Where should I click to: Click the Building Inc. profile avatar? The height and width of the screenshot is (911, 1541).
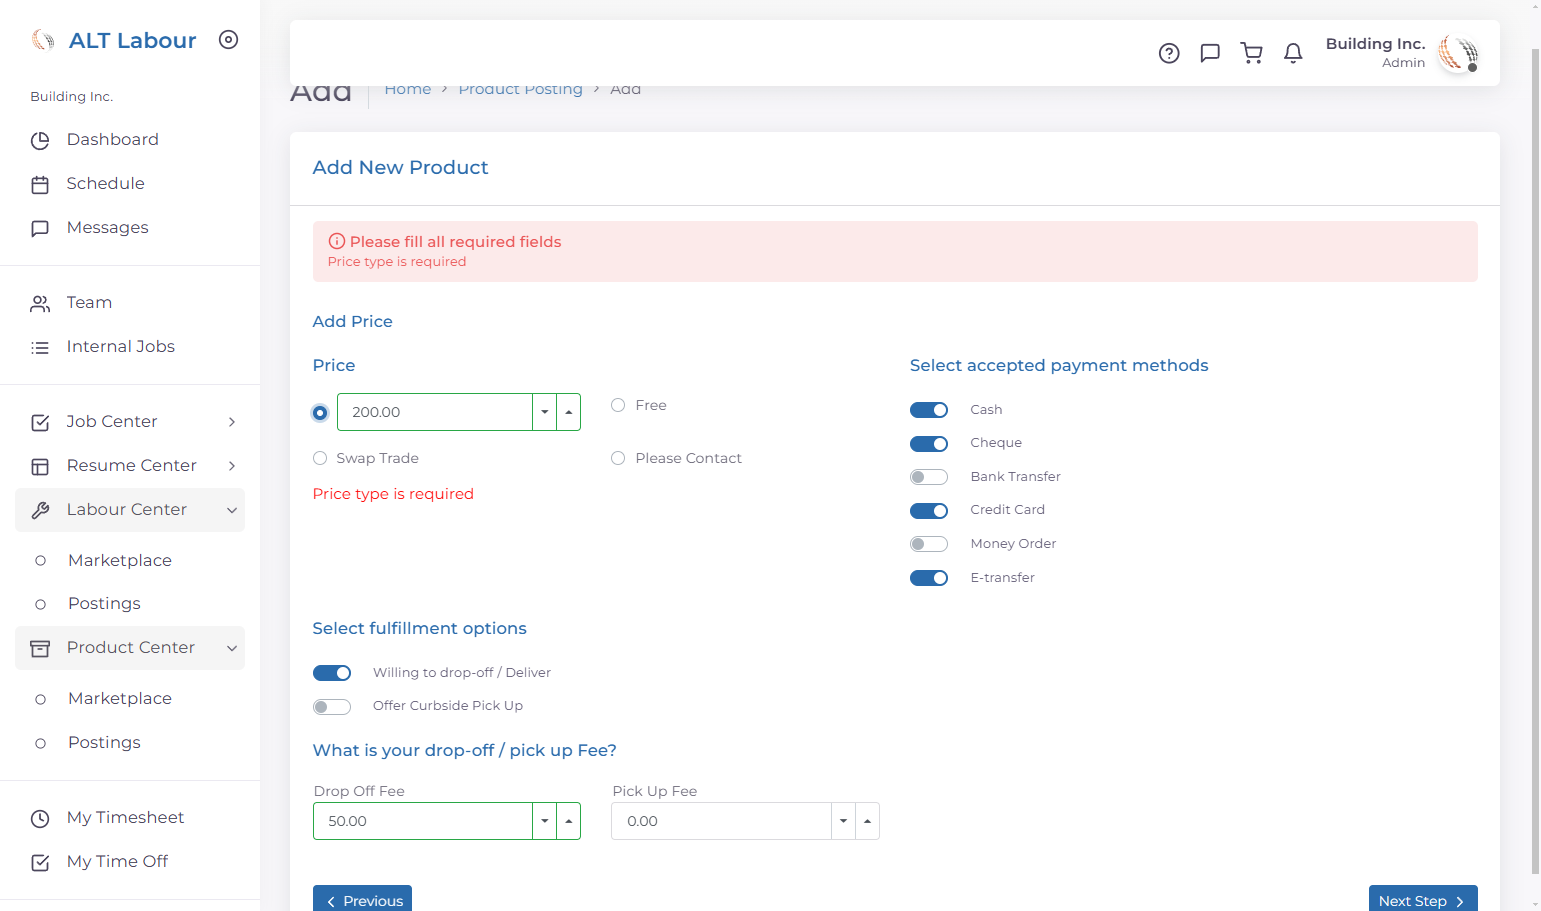(x=1458, y=53)
